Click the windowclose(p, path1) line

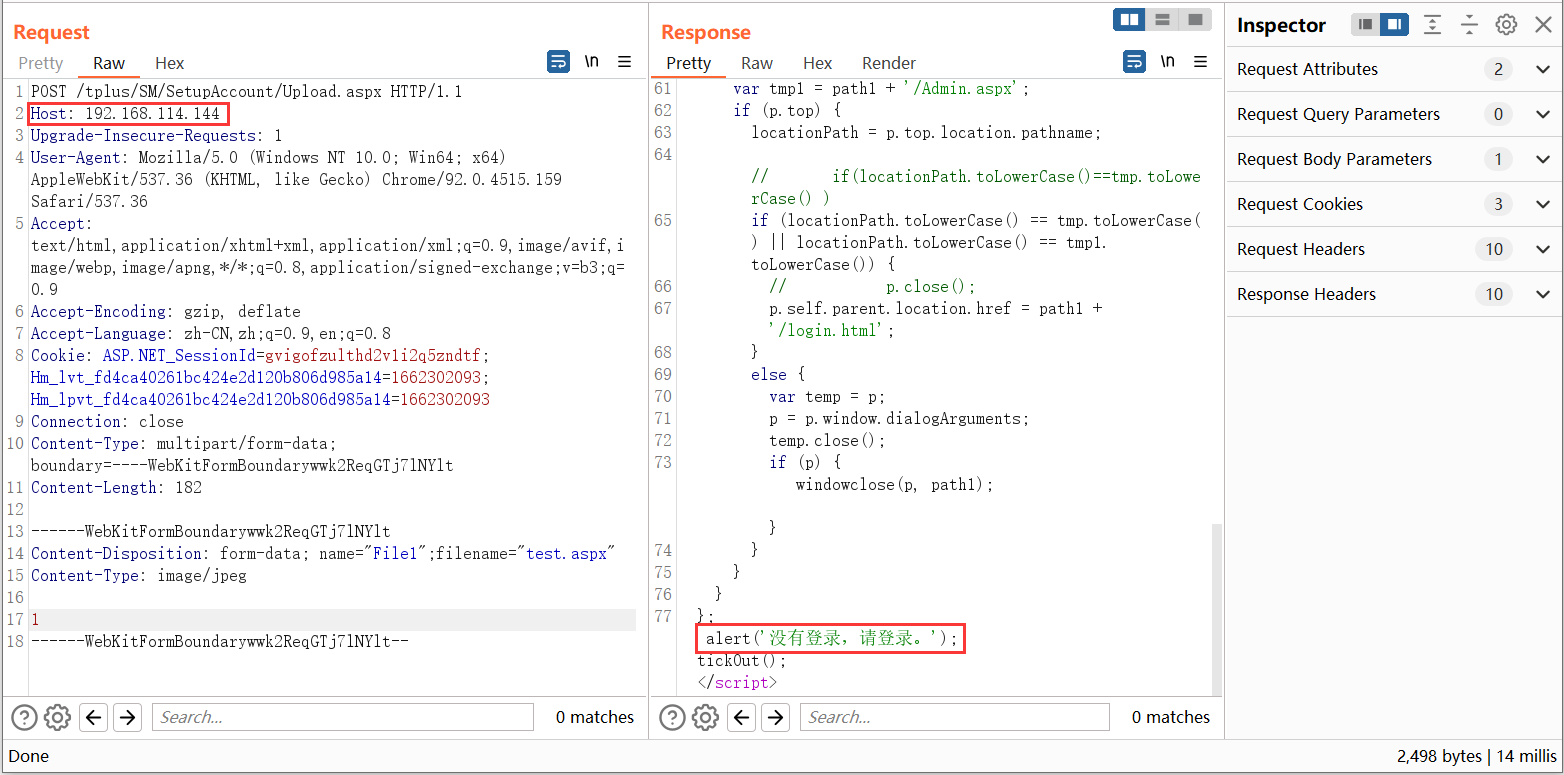pos(895,484)
